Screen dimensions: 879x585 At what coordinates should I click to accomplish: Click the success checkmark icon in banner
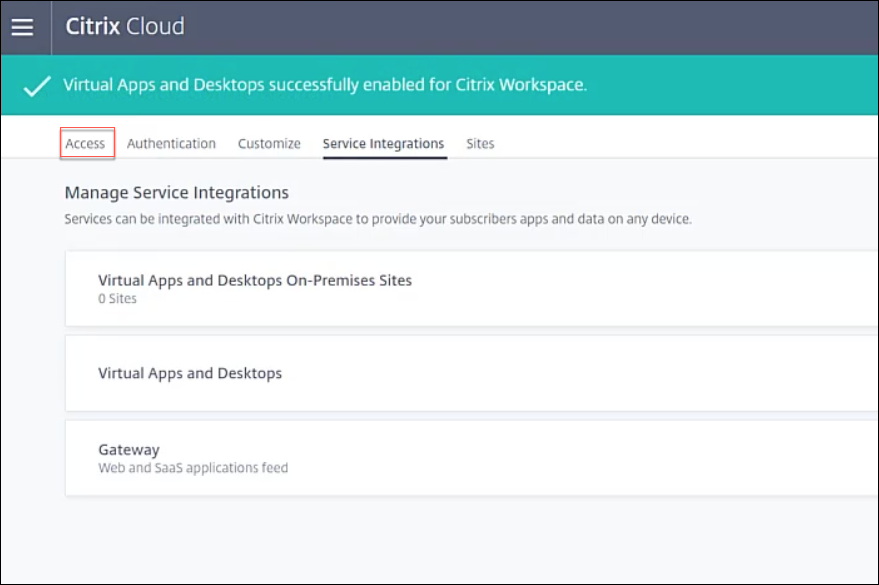click(36, 86)
